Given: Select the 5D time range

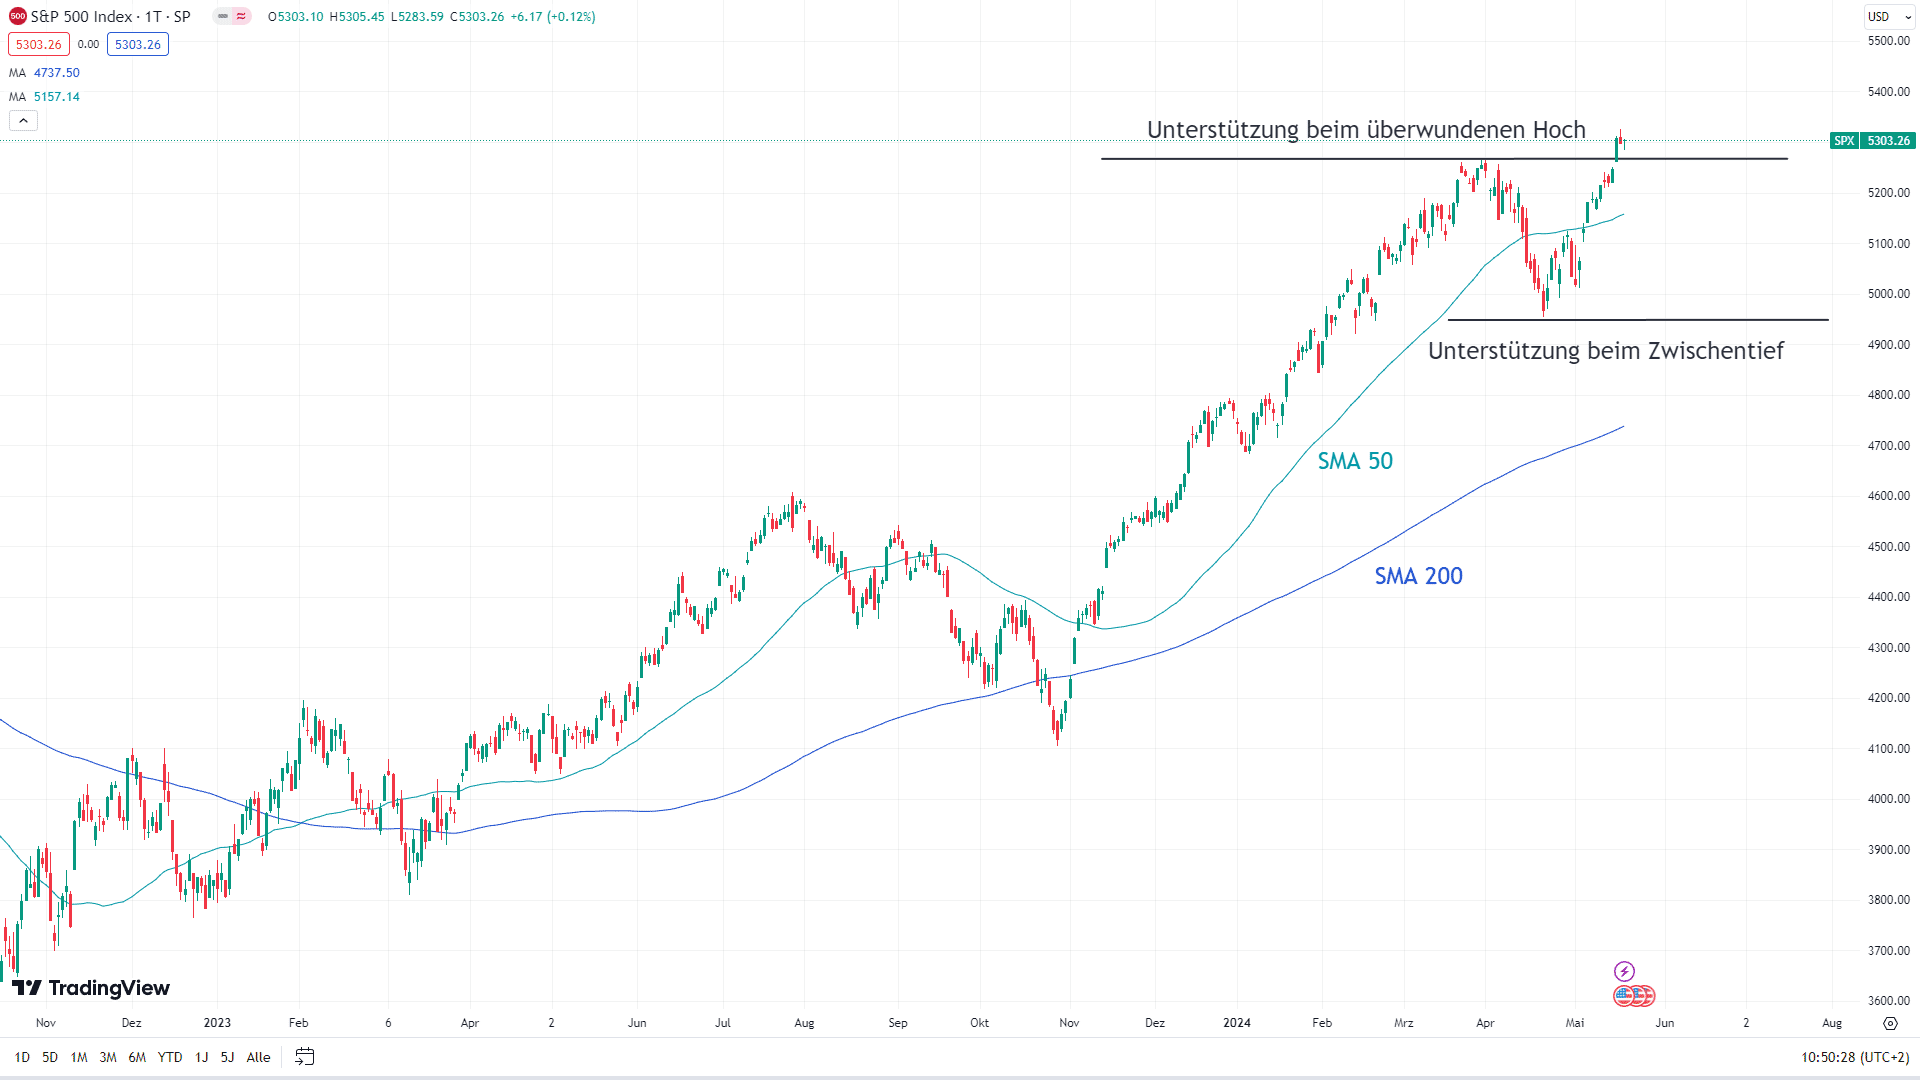Looking at the screenshot, I should (x=50, y=1057).
